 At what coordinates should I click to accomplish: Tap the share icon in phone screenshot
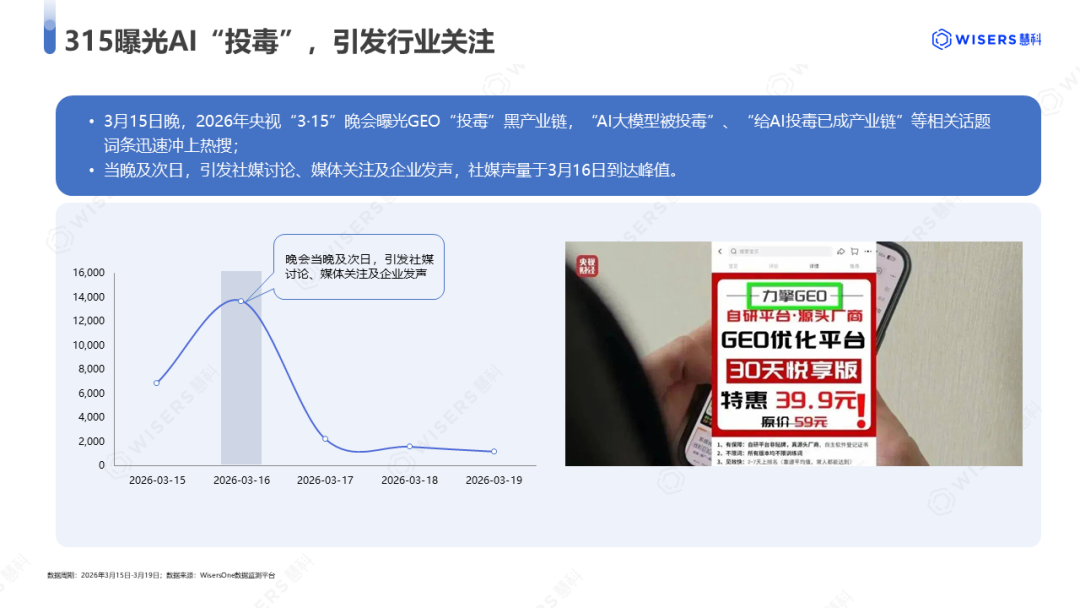[841, 250]
